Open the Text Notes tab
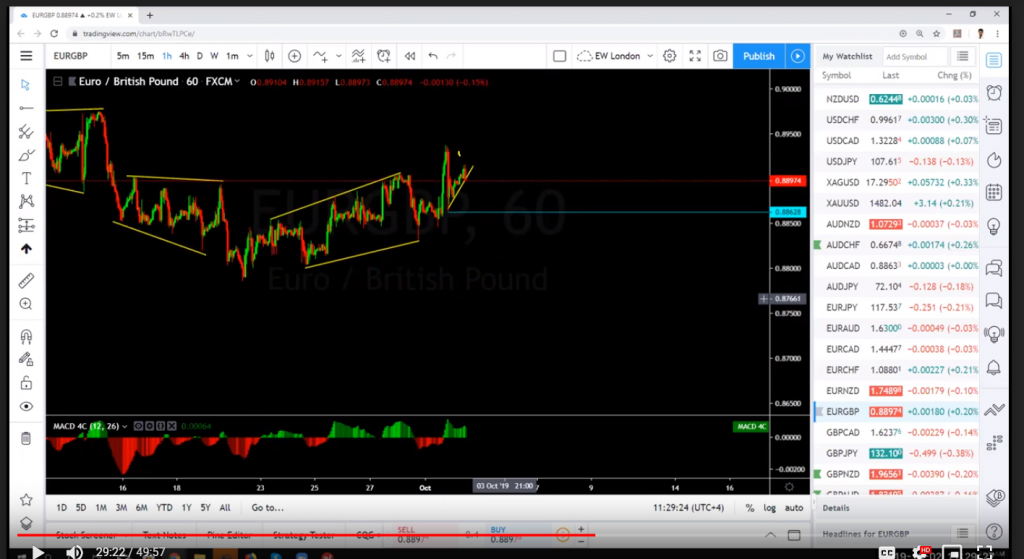 (164, 535)
